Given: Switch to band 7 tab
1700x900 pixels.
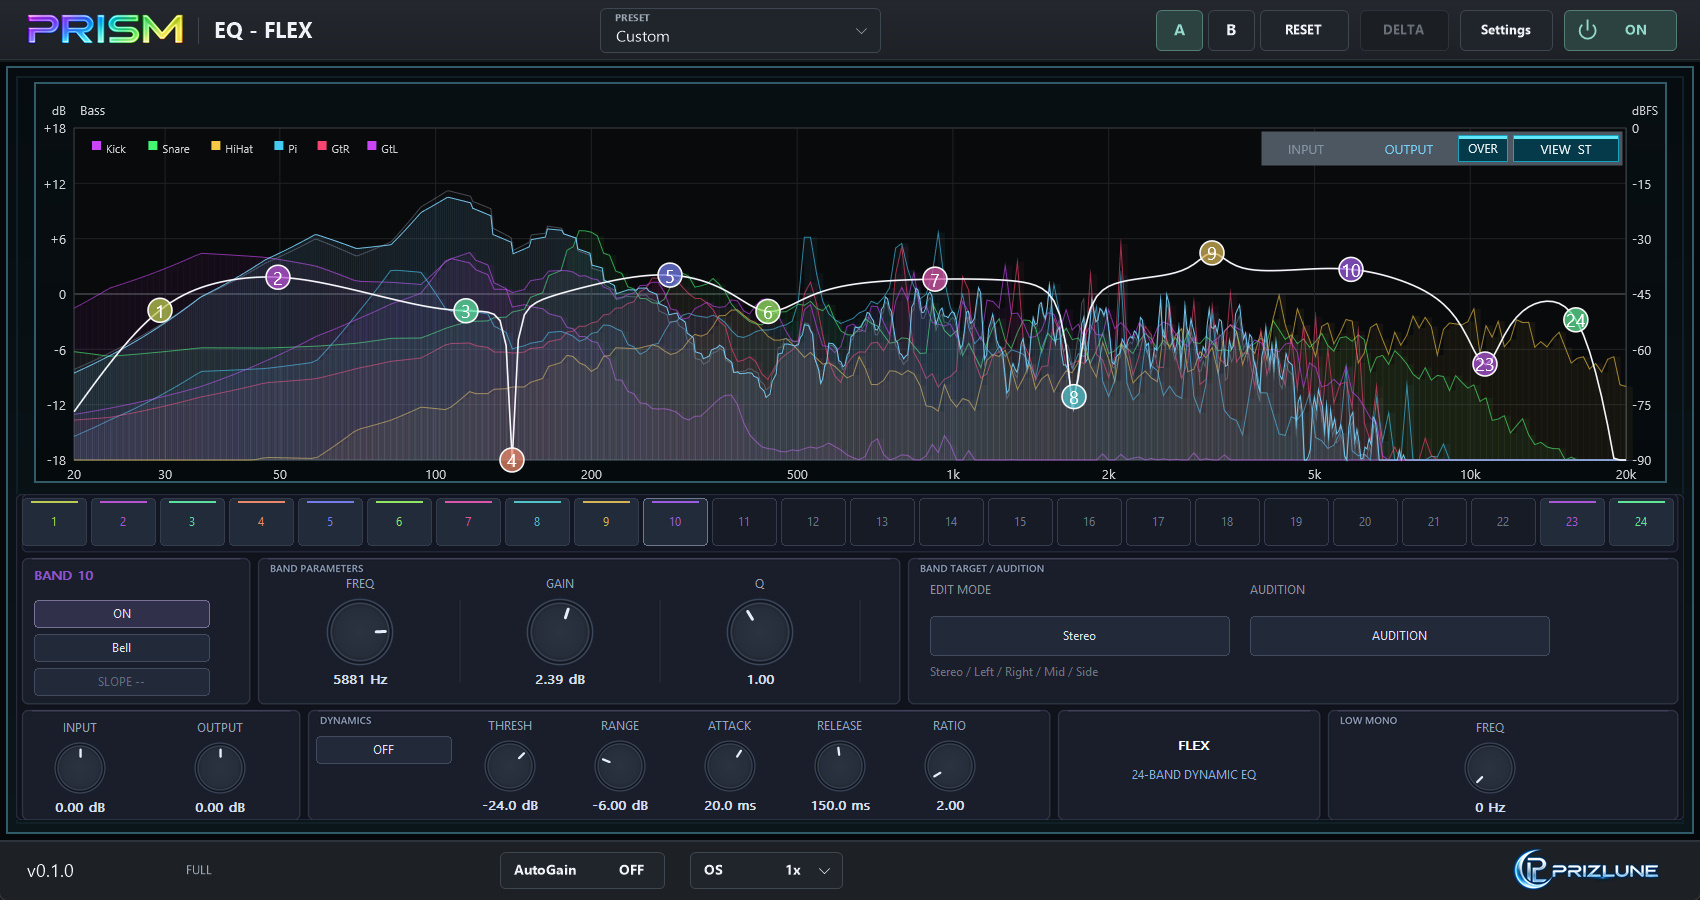Looking at the screenshot, I should click(x=468, y=522).
